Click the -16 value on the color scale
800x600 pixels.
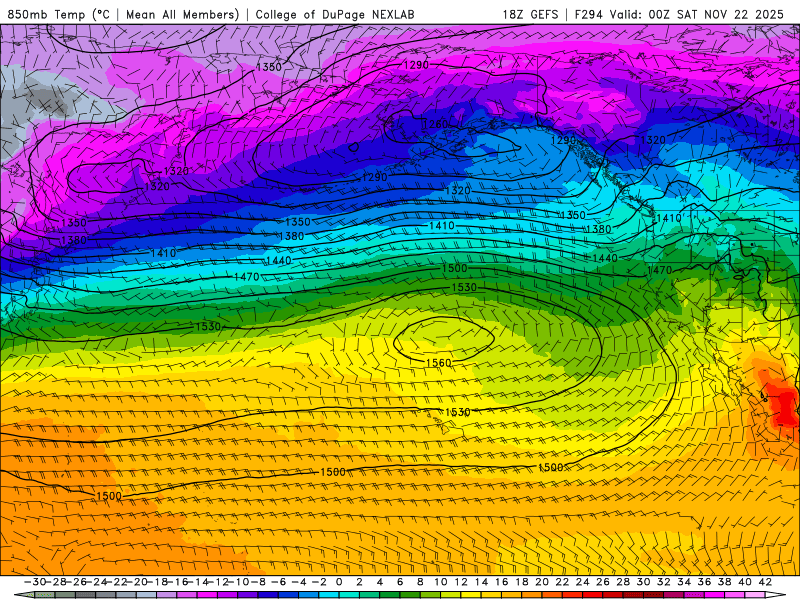point(177,582)
